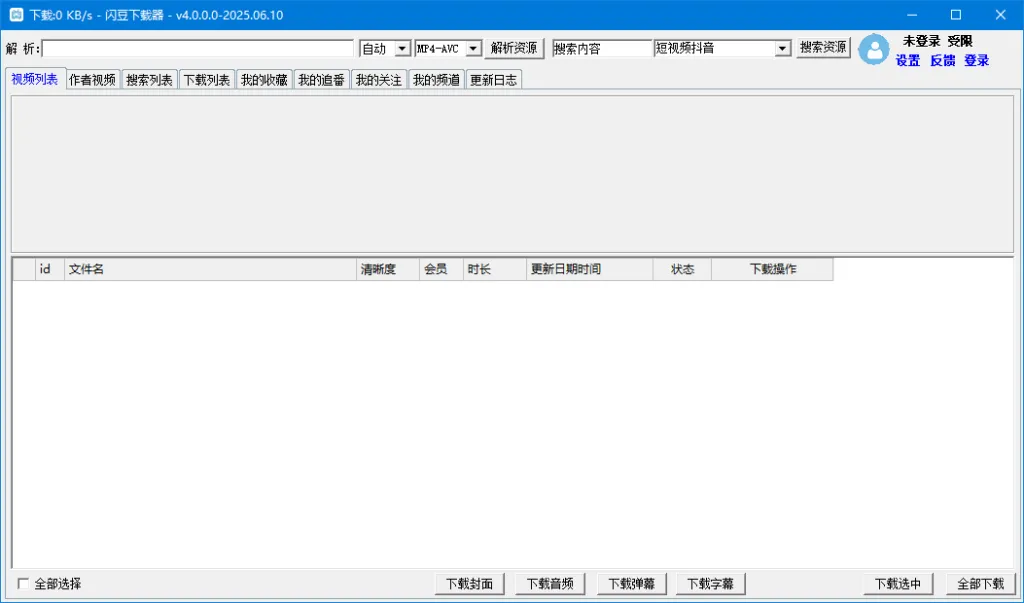Viewport: 1024px width, 603px height.
Task: Click the 全部下载 button
Action: (981, 584)
